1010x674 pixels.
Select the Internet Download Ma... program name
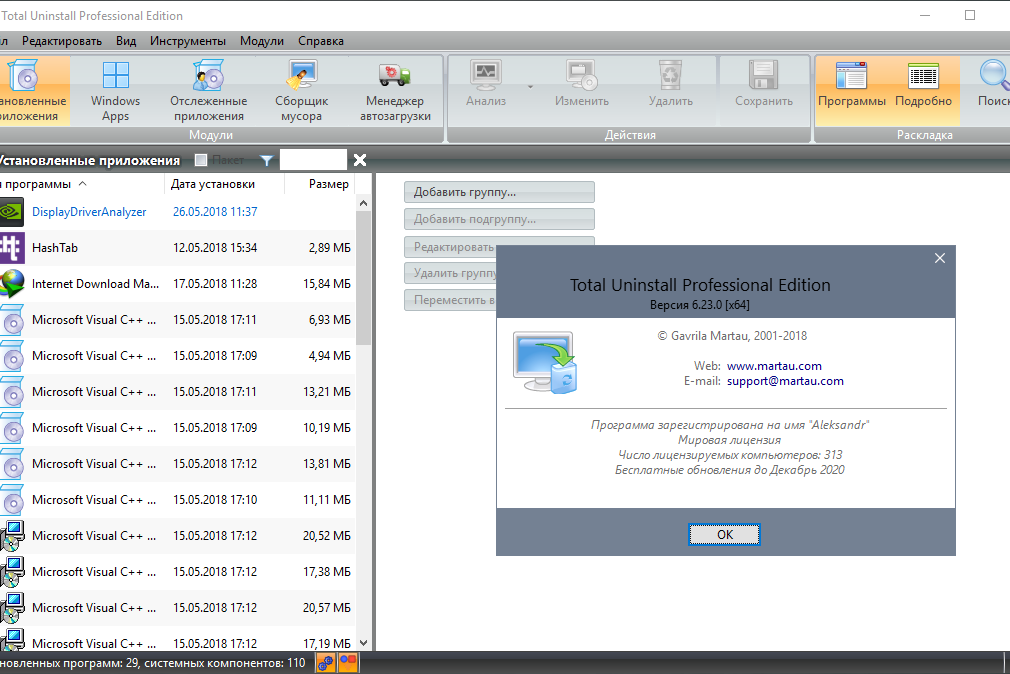pyautogui.click(x=95, y=284)
